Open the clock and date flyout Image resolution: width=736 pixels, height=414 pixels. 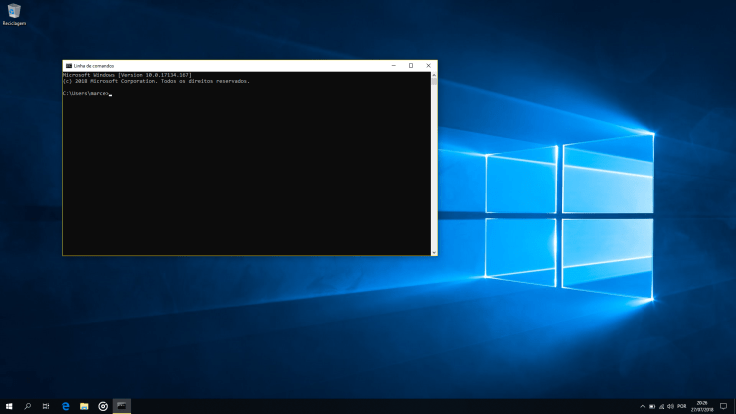[702, 407]
